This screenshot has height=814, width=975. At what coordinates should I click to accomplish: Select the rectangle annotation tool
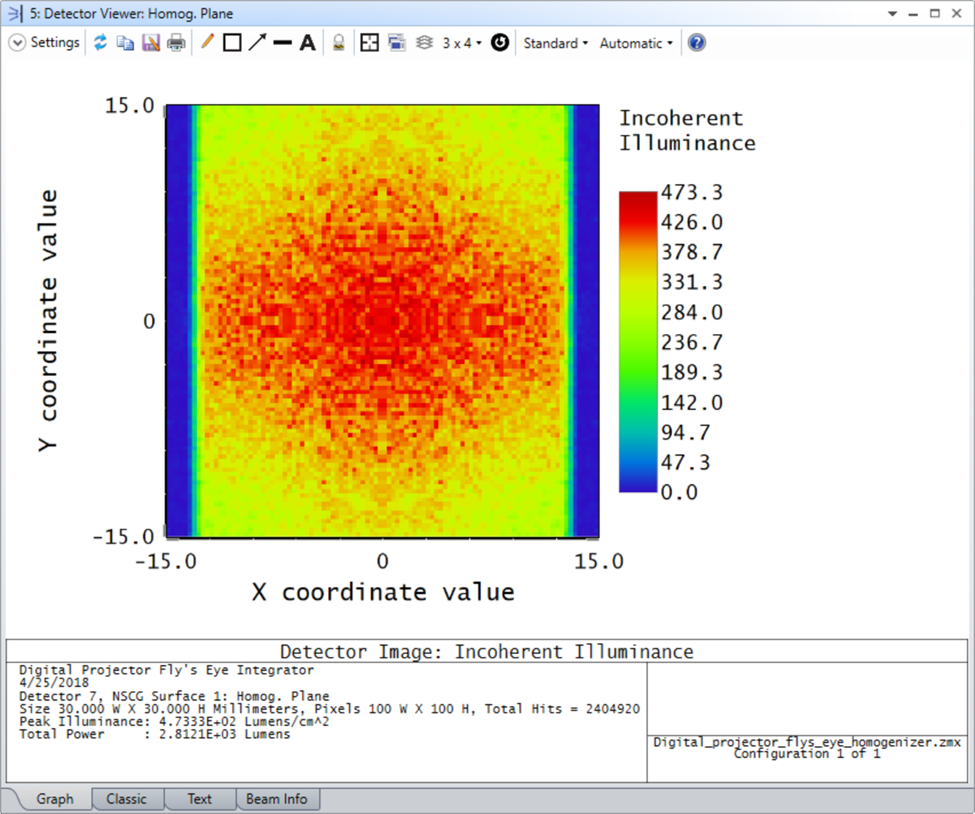[233, 42]
